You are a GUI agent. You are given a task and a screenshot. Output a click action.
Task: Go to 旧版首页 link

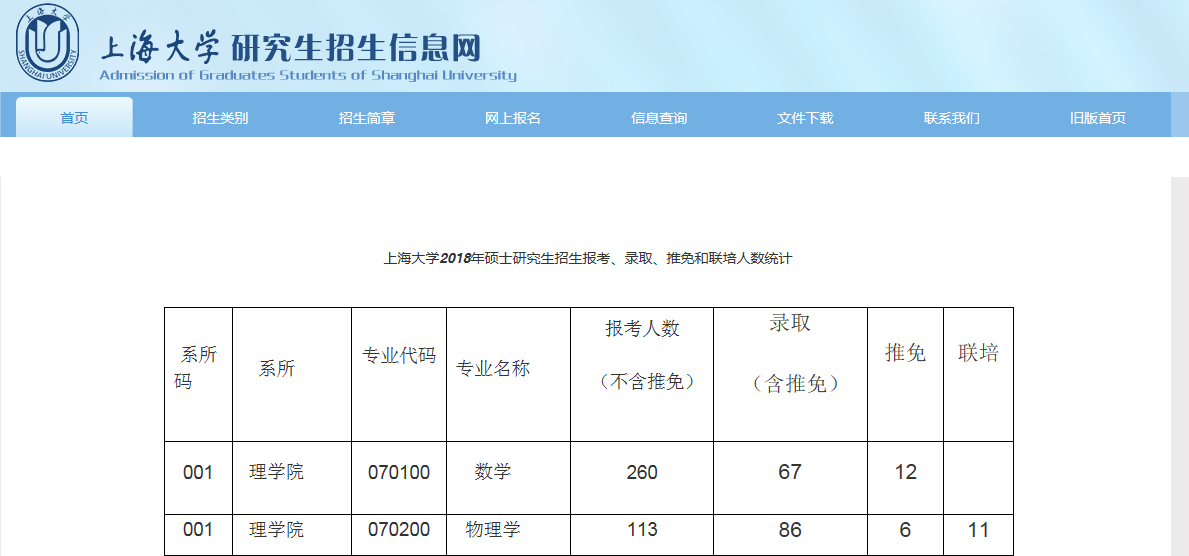pos(1098,118)
